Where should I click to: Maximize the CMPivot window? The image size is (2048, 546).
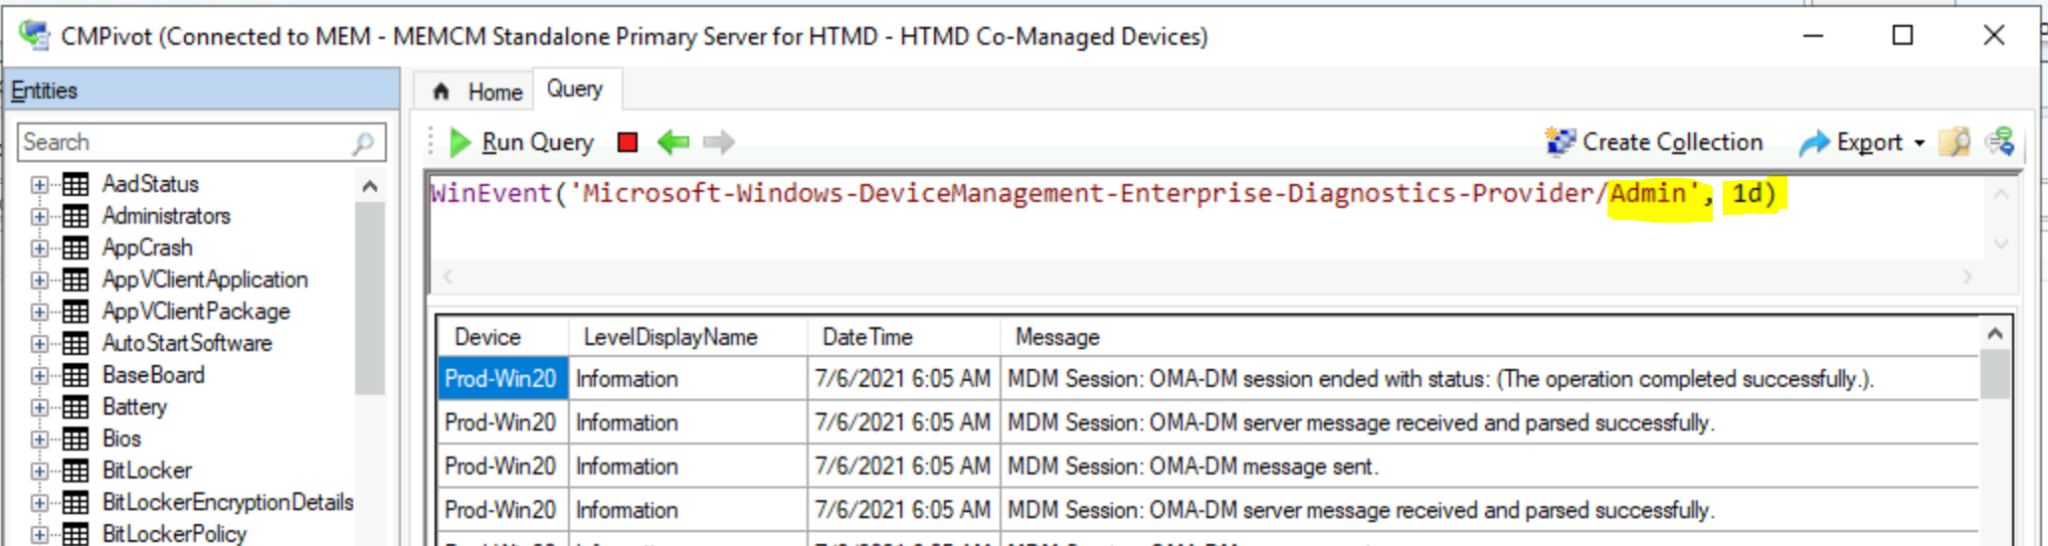pyautogui.click(x=1903, y=35)
